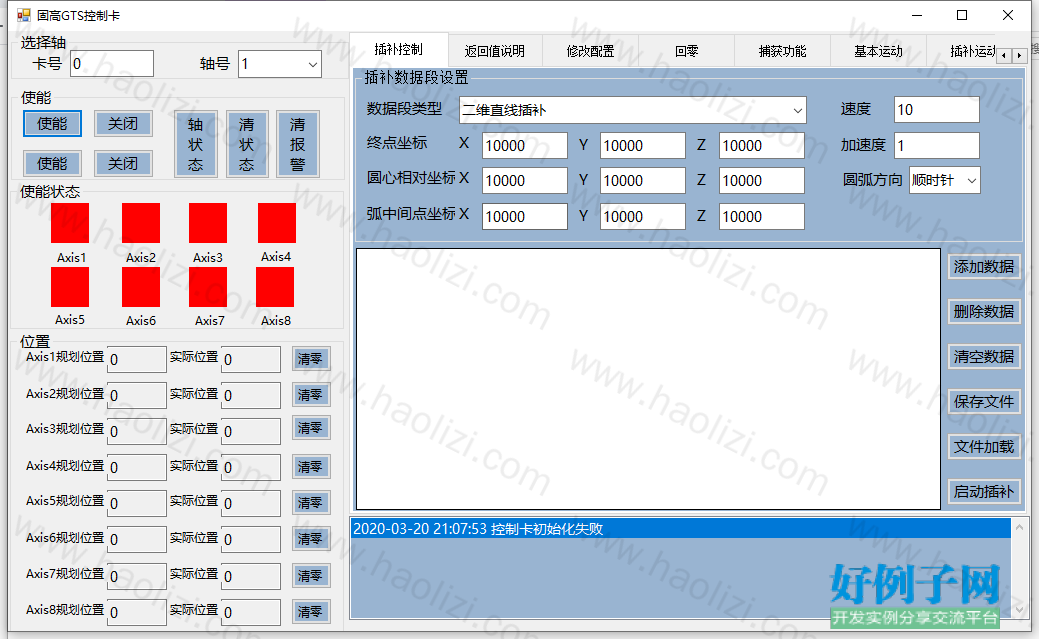Click the Axis1 red status indicator

pos(70,223)
